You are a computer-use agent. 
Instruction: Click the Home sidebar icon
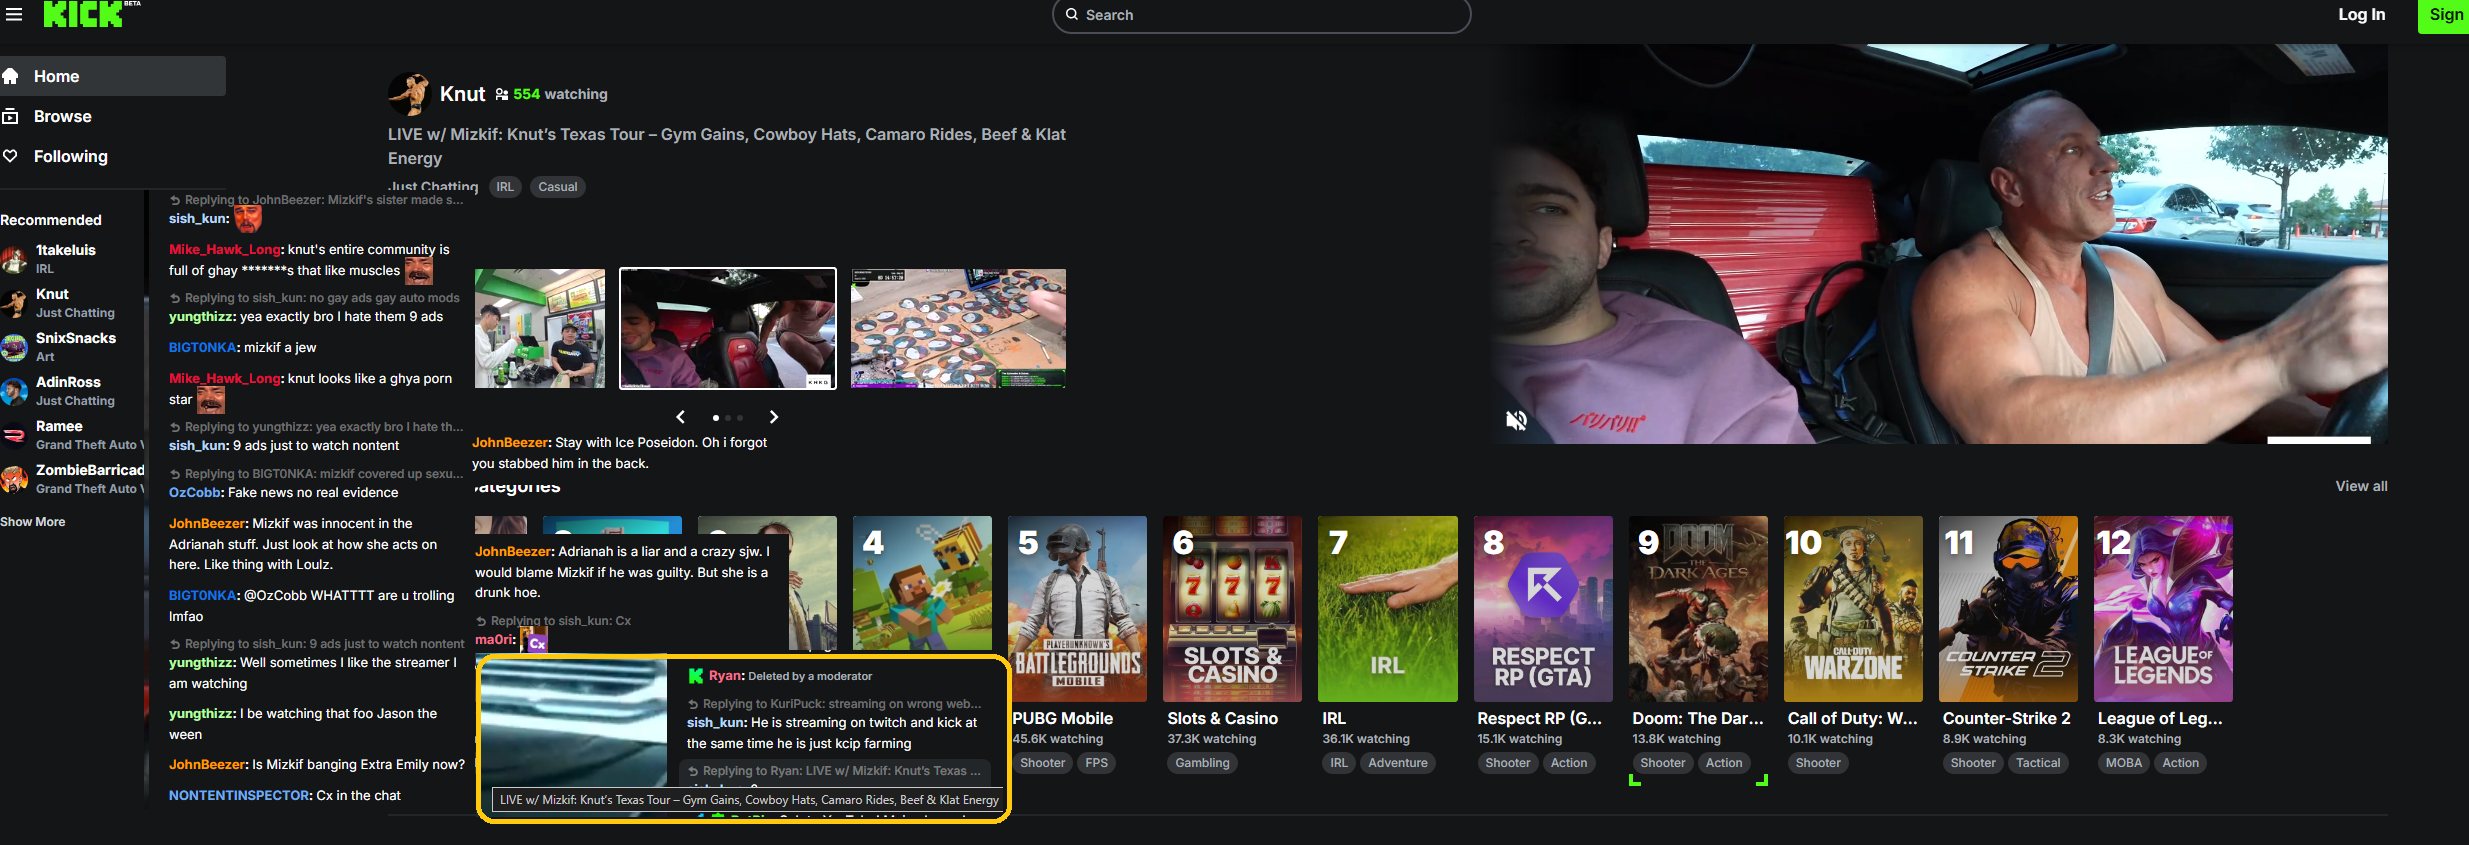tap(11, 76)
